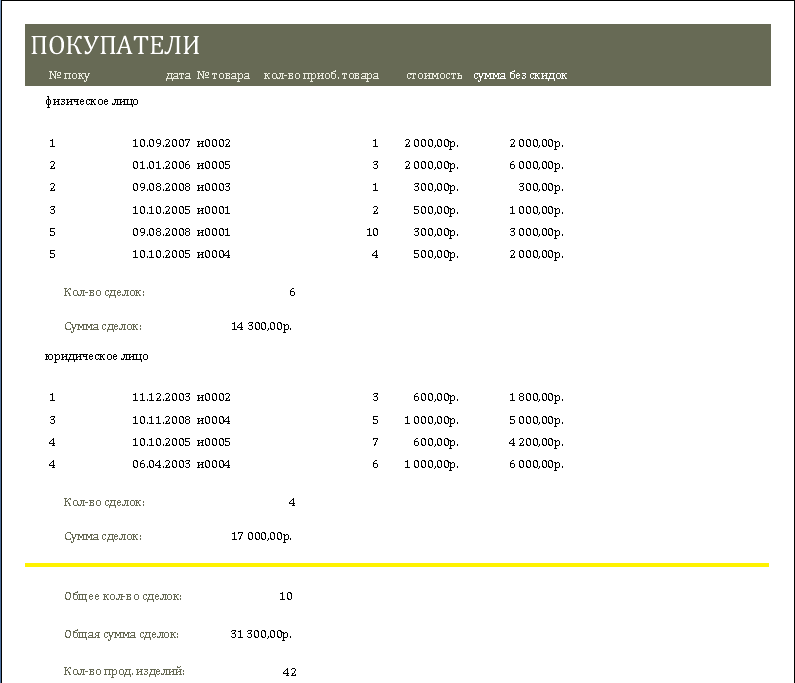Select cost "1 000,00р." in the 10.11.2008 row
The width and height of the screenshot is (795, 683).
tap(431, 420)
